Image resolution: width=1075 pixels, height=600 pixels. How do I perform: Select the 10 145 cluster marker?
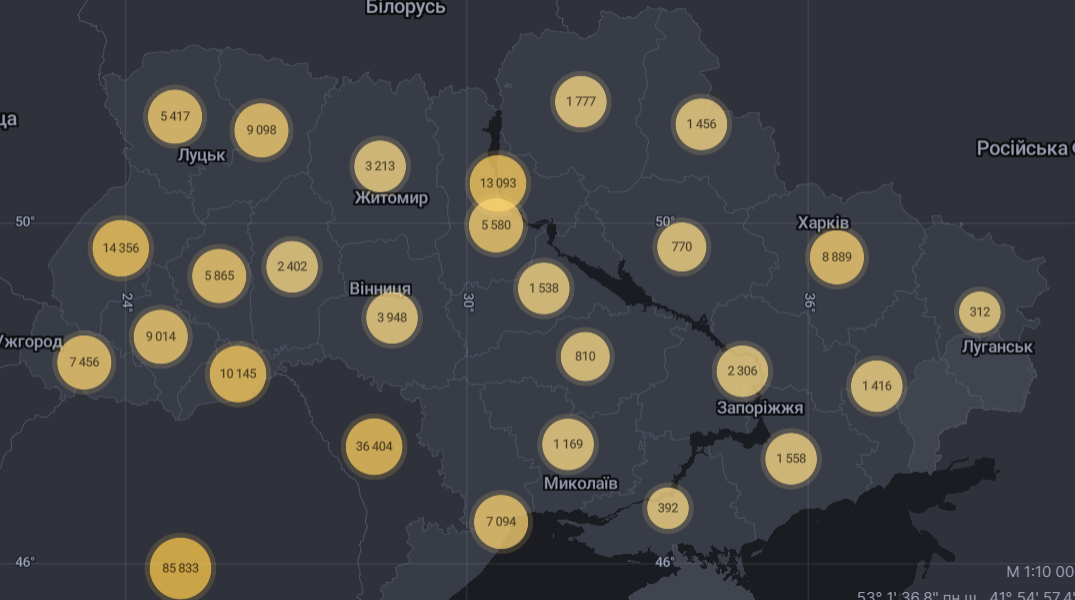coord(238,373)
